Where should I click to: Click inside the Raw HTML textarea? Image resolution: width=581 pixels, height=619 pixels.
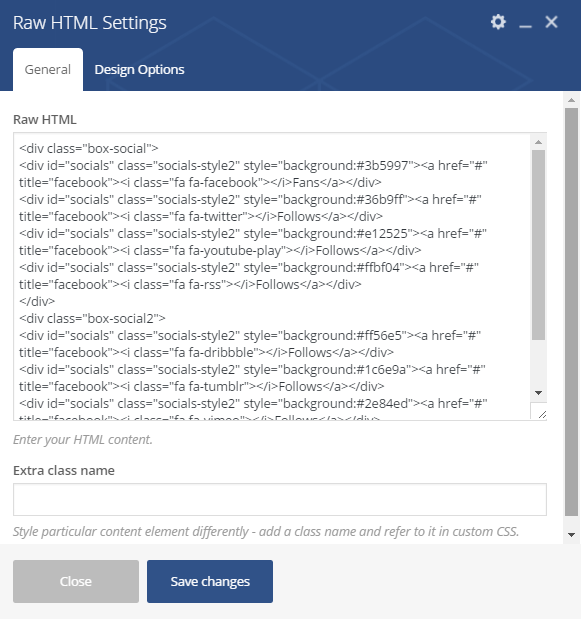pyautogui.click(x=272, y=276)
